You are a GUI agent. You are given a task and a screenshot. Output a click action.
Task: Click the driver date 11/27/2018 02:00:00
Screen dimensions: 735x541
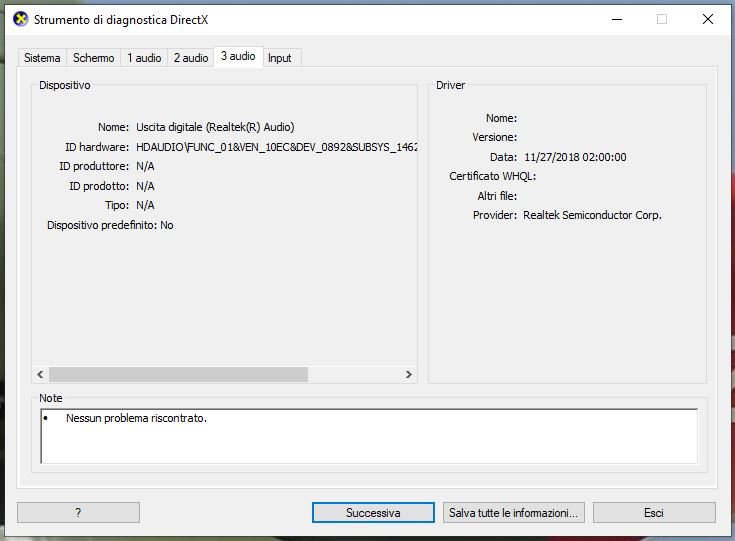click(x=575, y=157)
